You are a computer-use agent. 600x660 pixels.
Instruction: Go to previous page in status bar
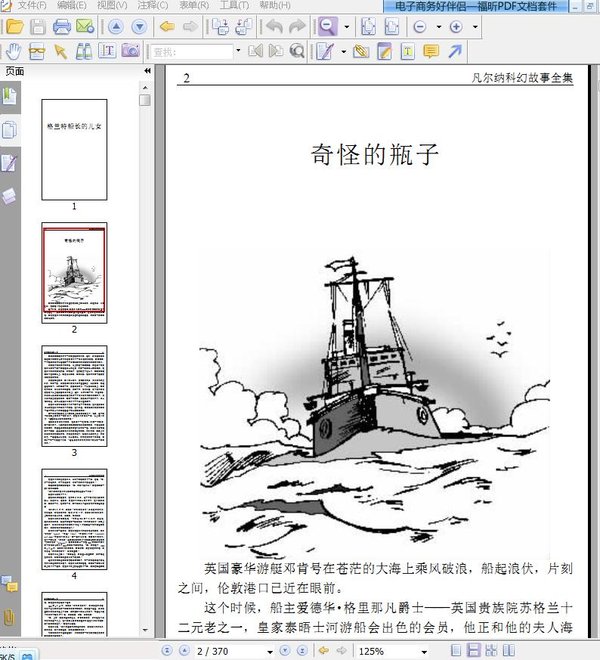(x=184, y=651)
